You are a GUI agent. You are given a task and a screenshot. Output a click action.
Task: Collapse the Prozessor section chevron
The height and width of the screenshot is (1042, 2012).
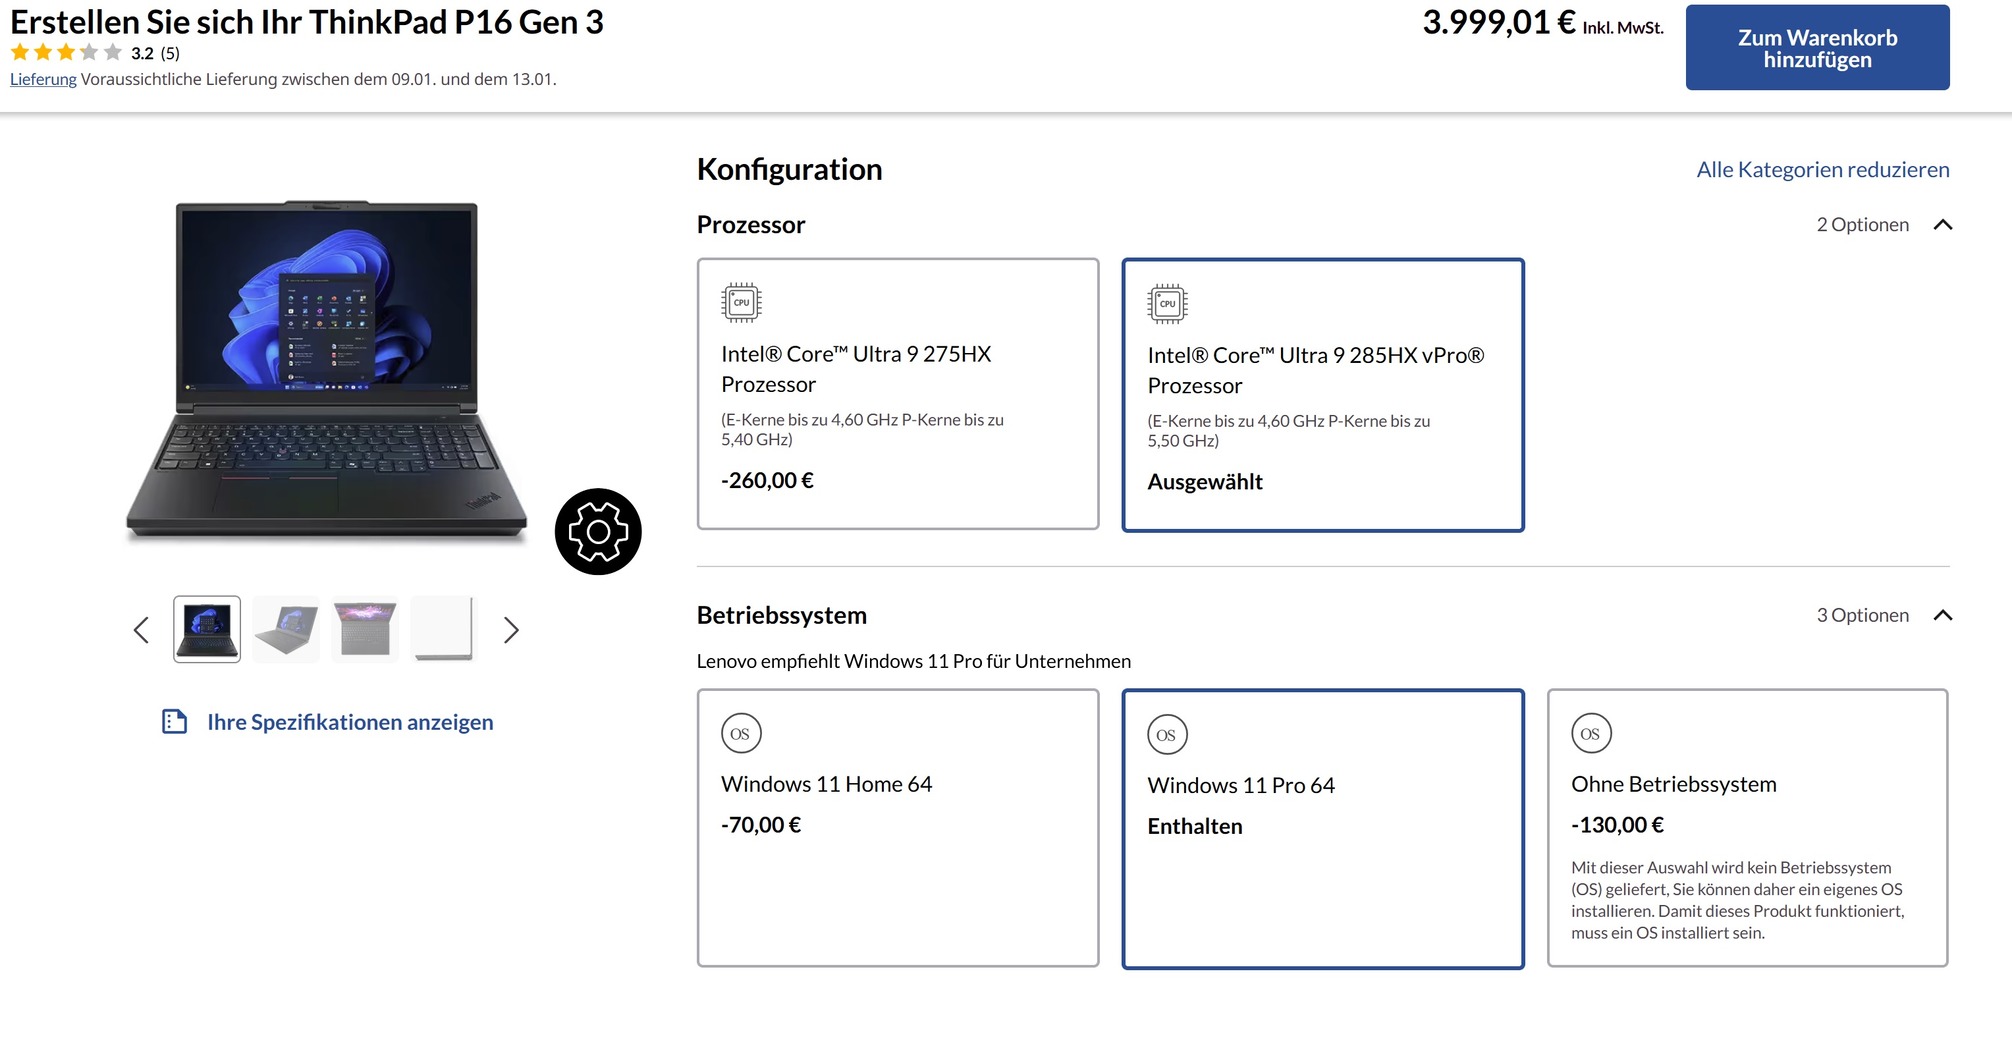click(1942, 225)
